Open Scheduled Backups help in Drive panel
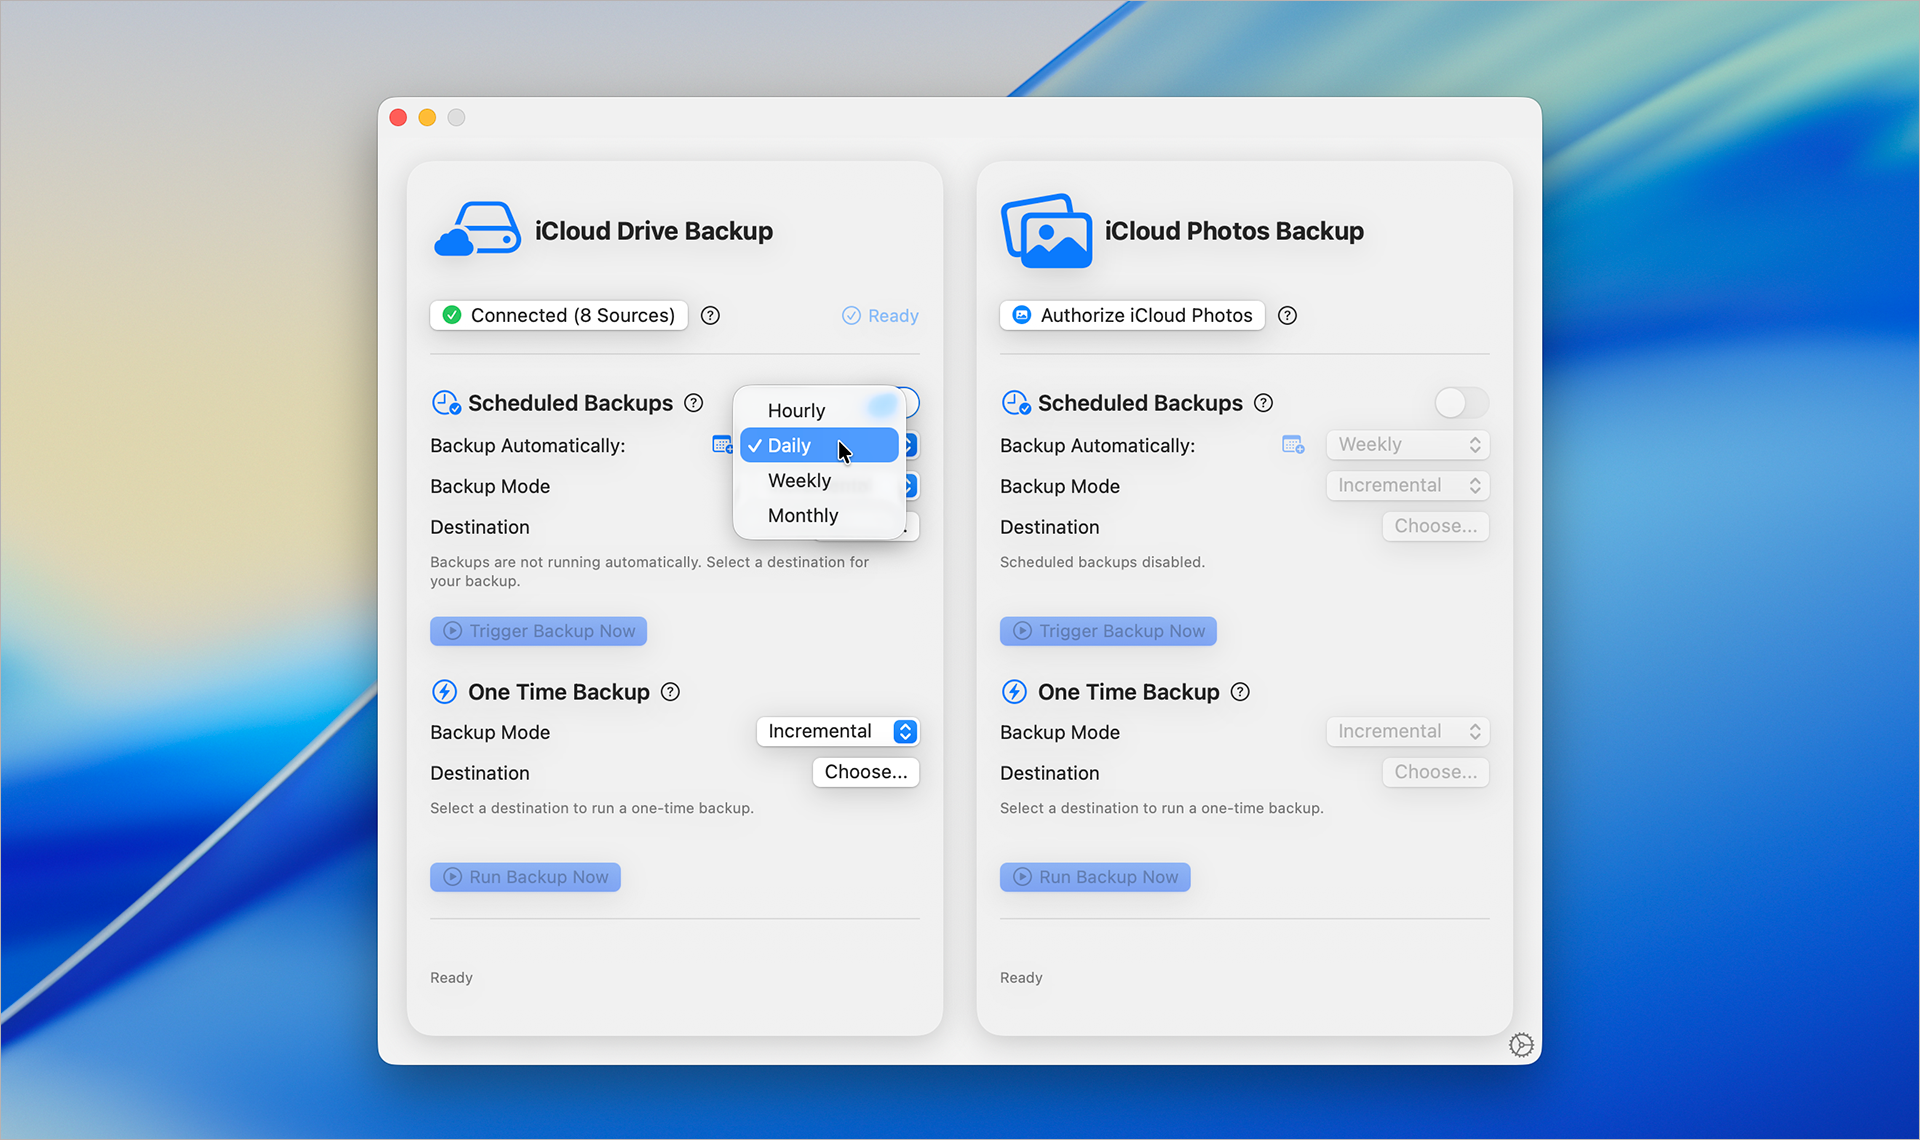1920x1140 pixels. click(x=693, y=403)
